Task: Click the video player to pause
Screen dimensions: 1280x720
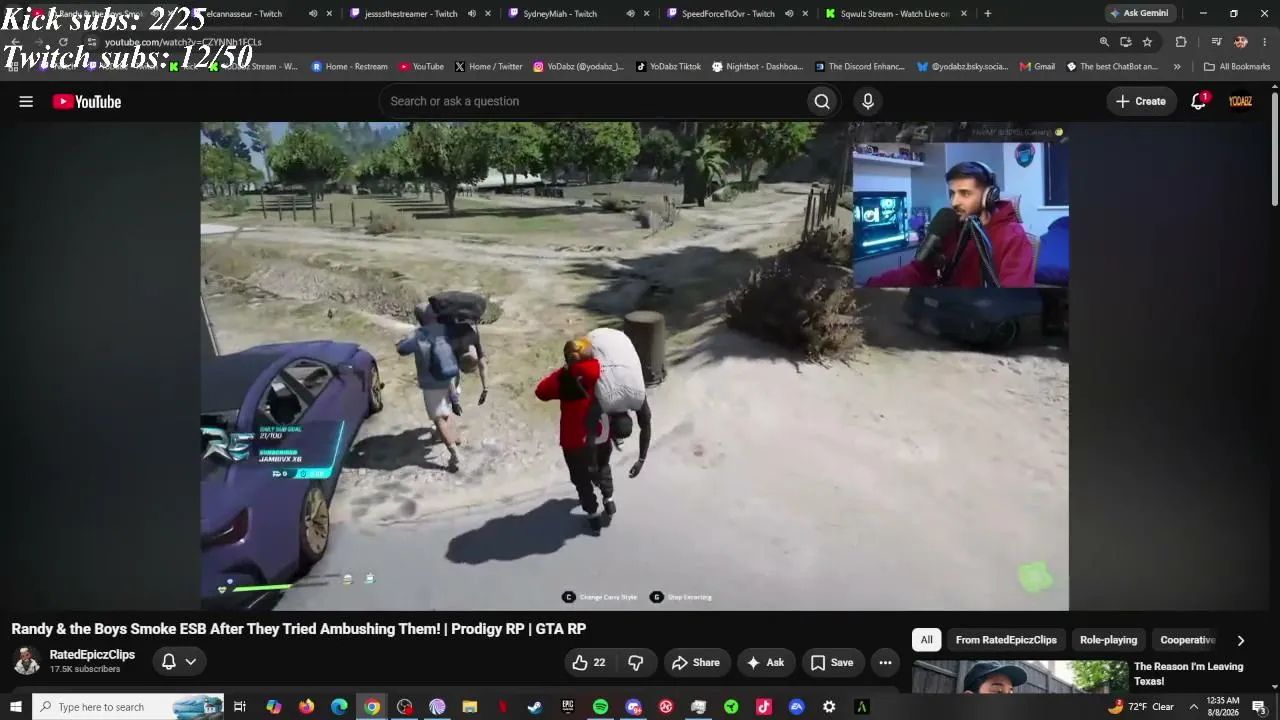Action: tap(634, 366)
